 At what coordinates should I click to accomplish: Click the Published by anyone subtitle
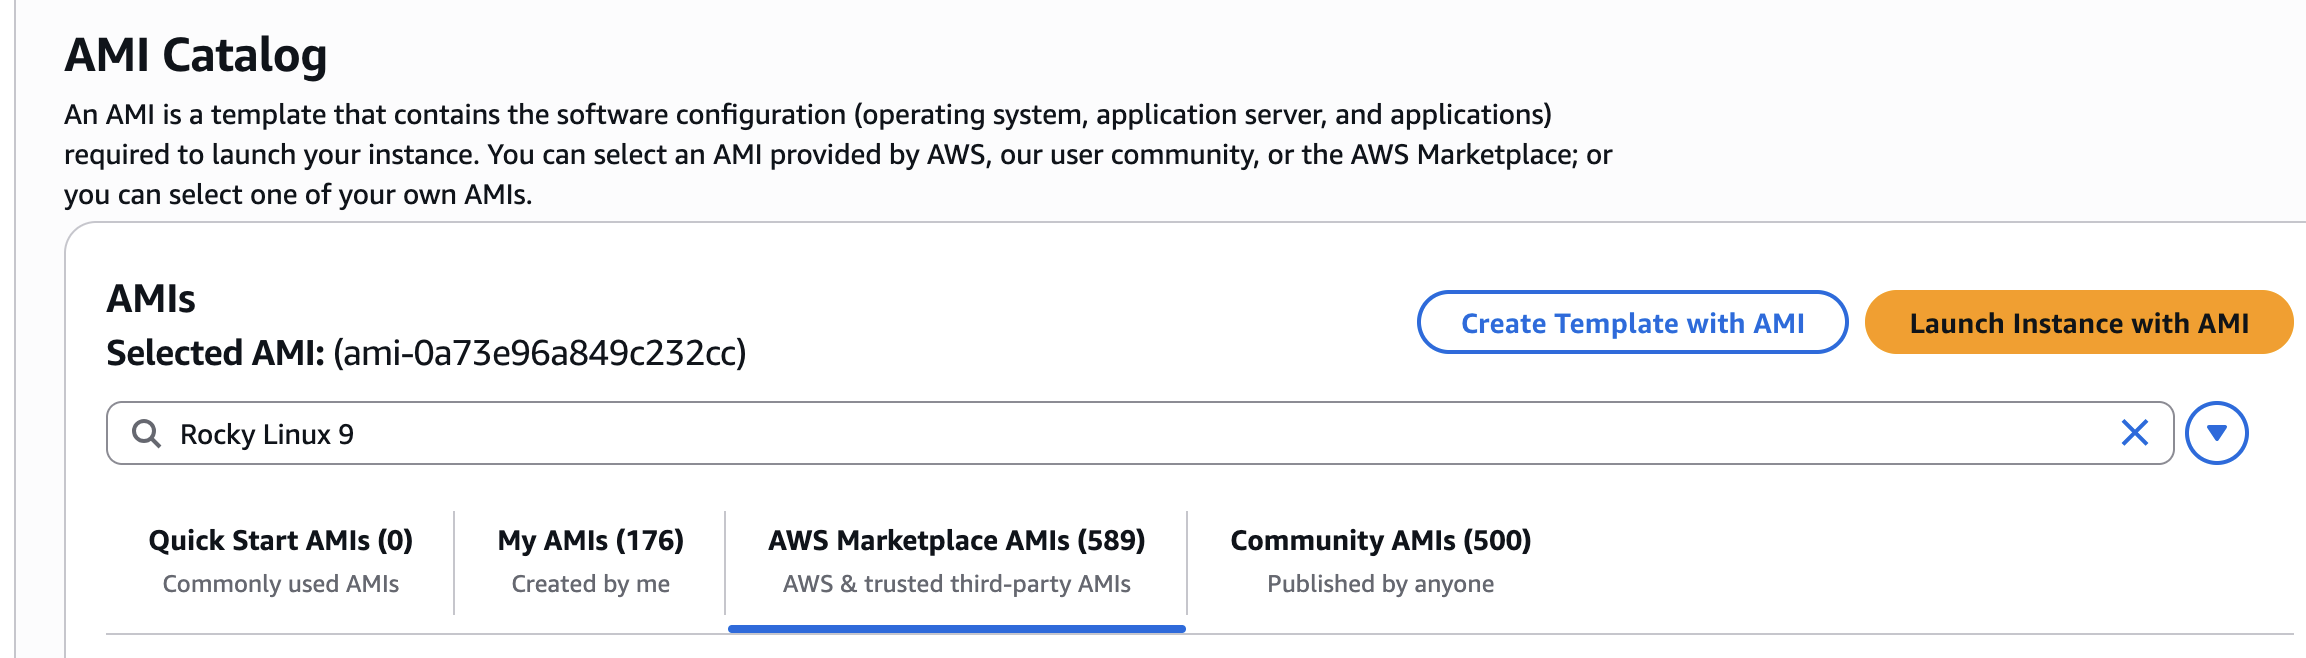click(x=1380, y=584)
